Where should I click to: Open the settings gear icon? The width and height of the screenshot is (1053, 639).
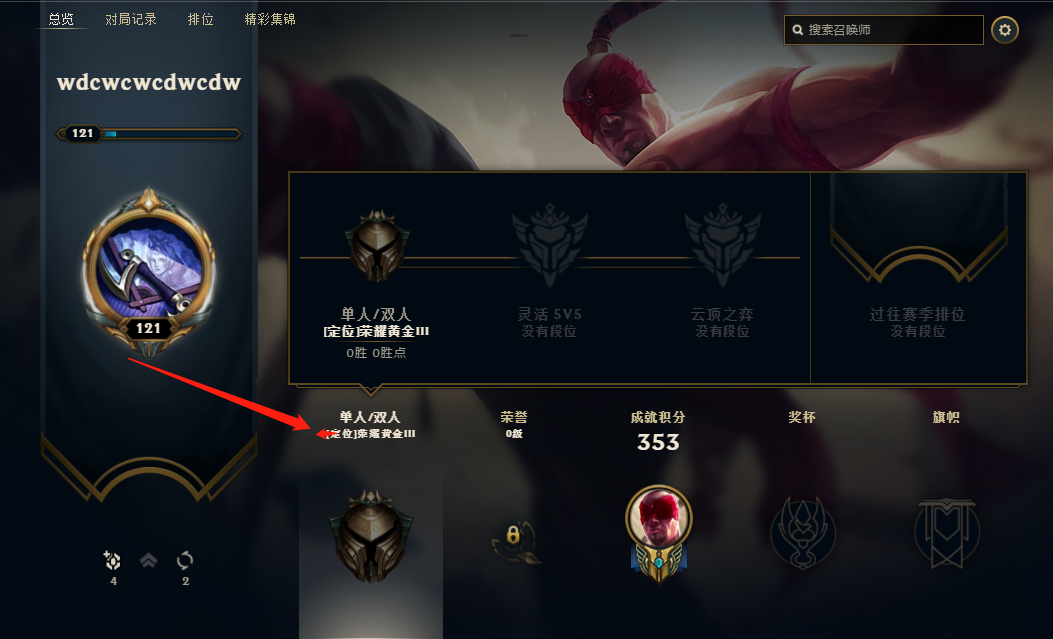pos(1005,30)
